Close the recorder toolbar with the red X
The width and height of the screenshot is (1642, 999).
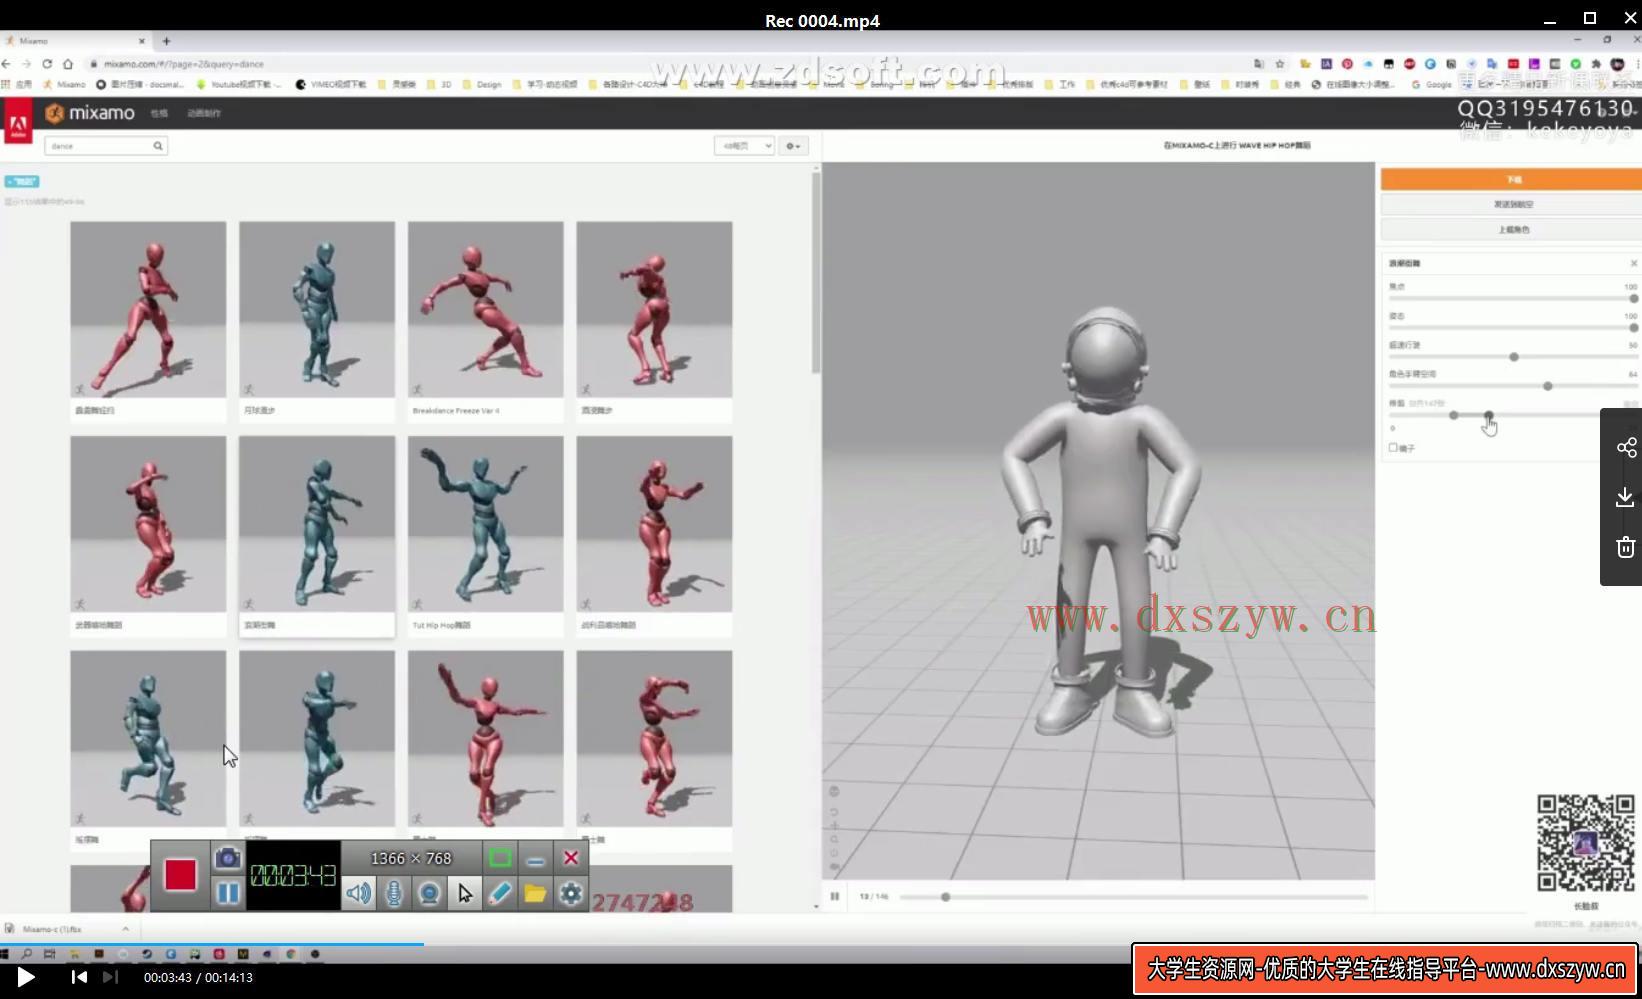coord(571,858)
